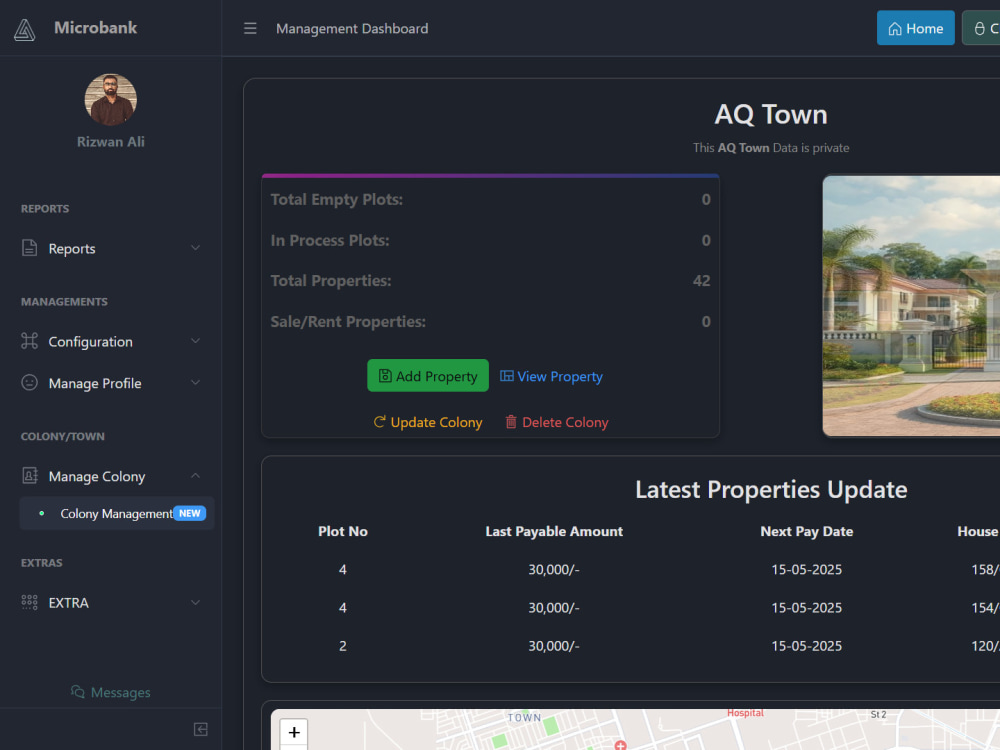Click the EXTRA grid dots icon

click(x=29, y=603)
